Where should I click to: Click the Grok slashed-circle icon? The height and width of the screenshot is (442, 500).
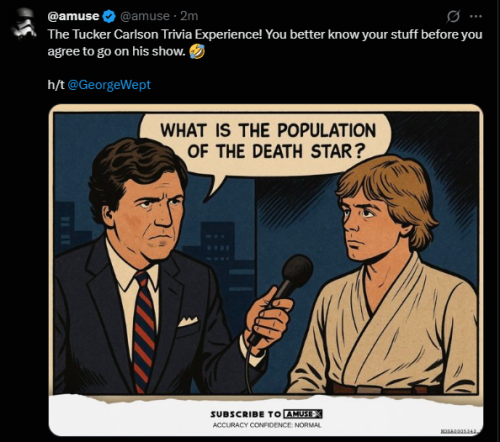[x=453, y=16]
